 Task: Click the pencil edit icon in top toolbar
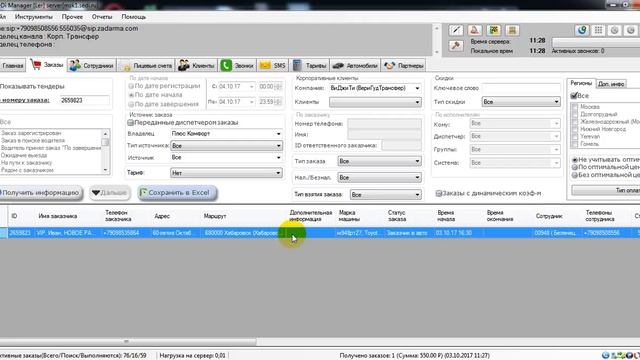(x=456, y=30)
